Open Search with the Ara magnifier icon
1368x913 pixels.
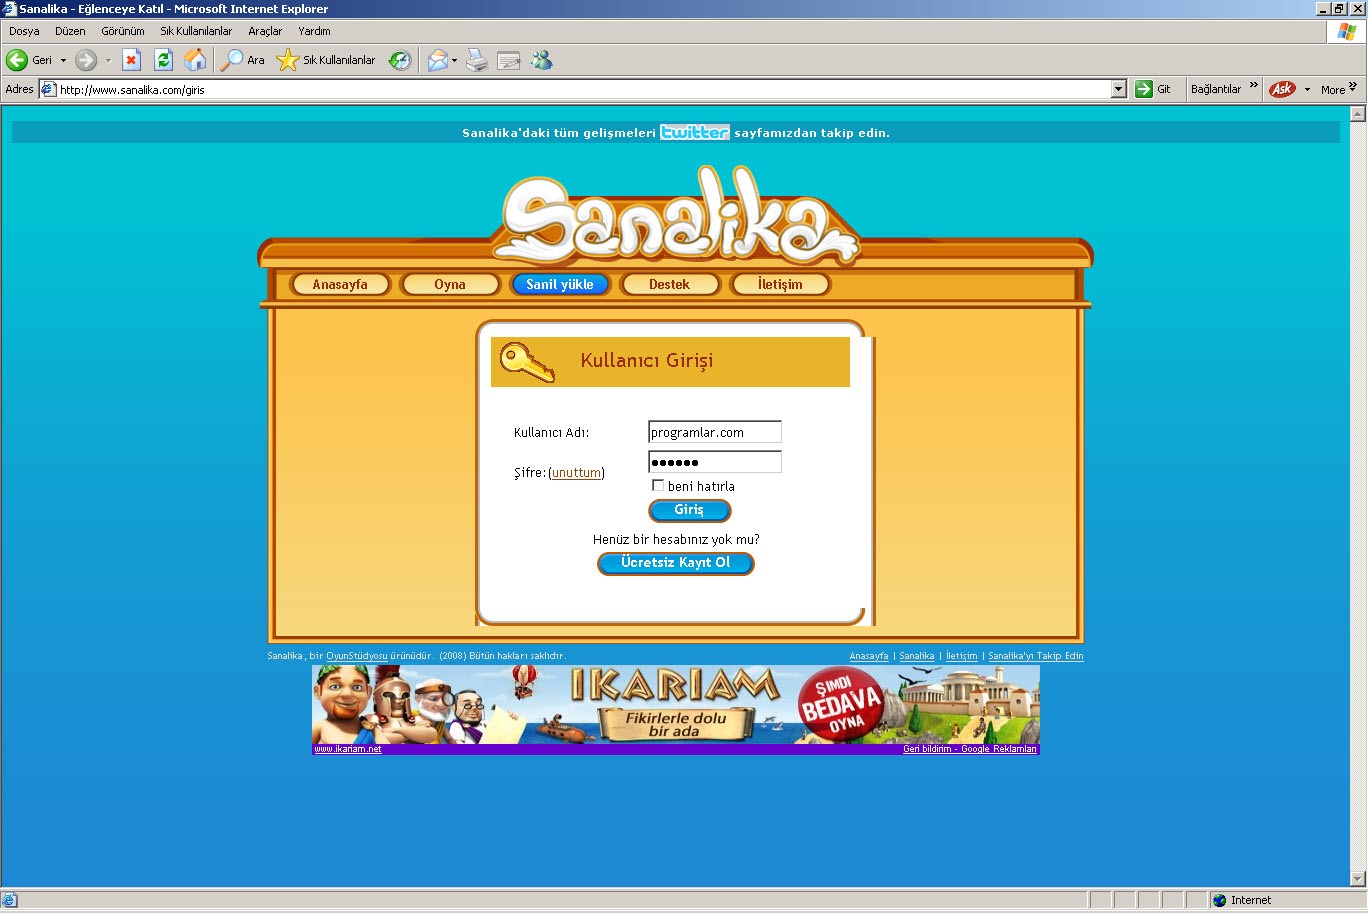231,60
